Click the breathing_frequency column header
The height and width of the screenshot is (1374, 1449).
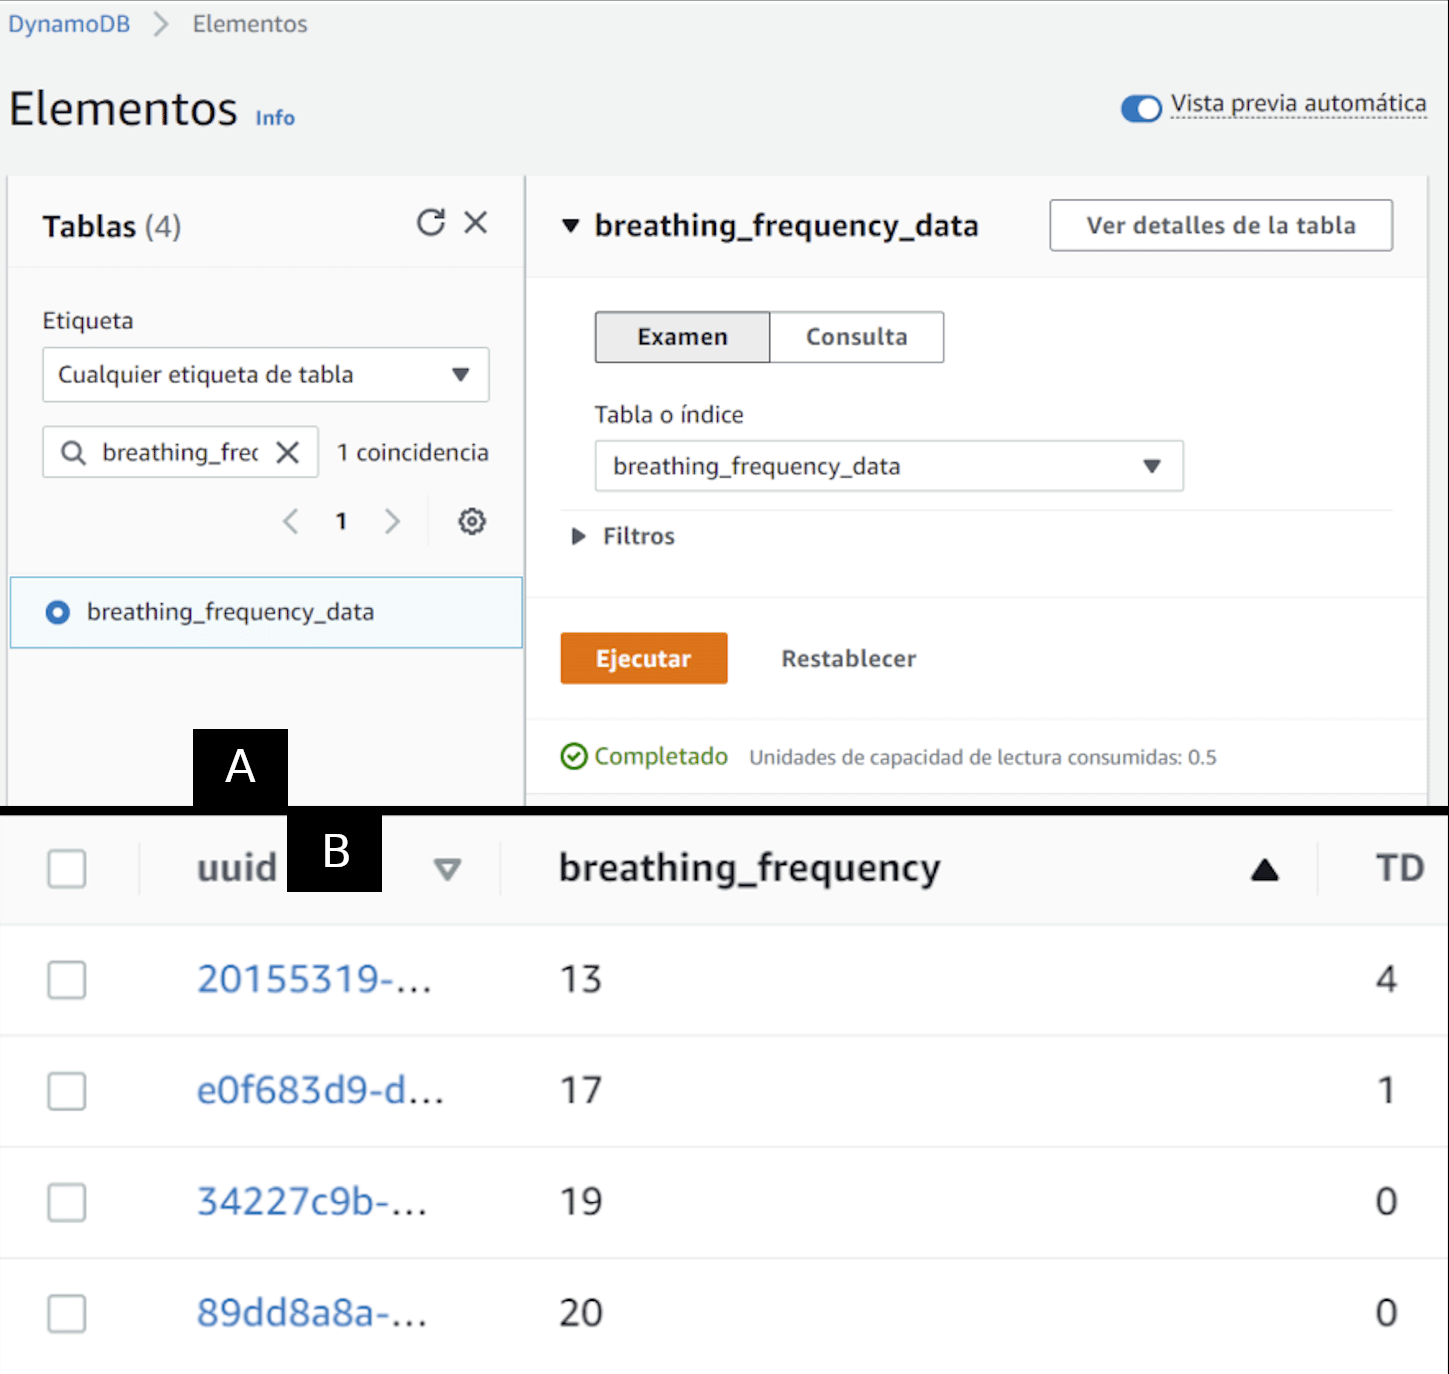point(750,868)
